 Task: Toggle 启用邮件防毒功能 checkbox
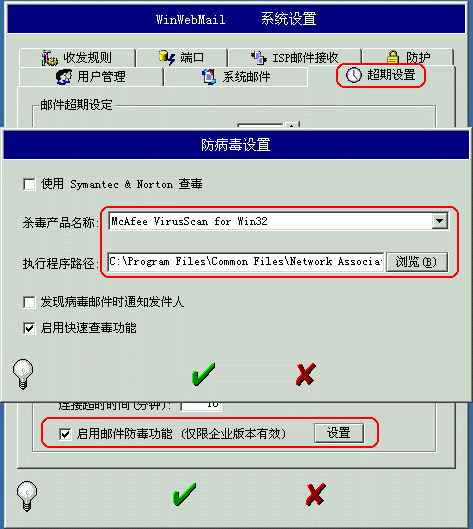pos(65,434)
